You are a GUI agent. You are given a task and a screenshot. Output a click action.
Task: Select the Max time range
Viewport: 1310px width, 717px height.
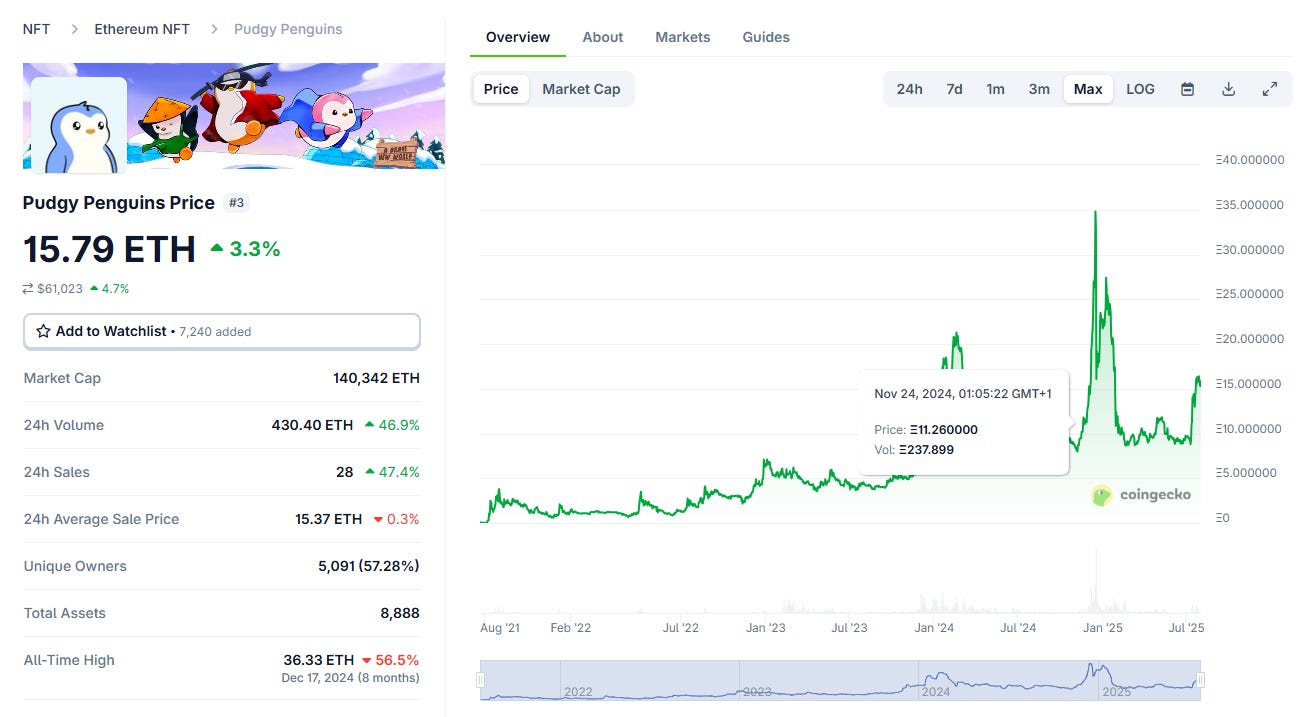(x=1088, y=89)
